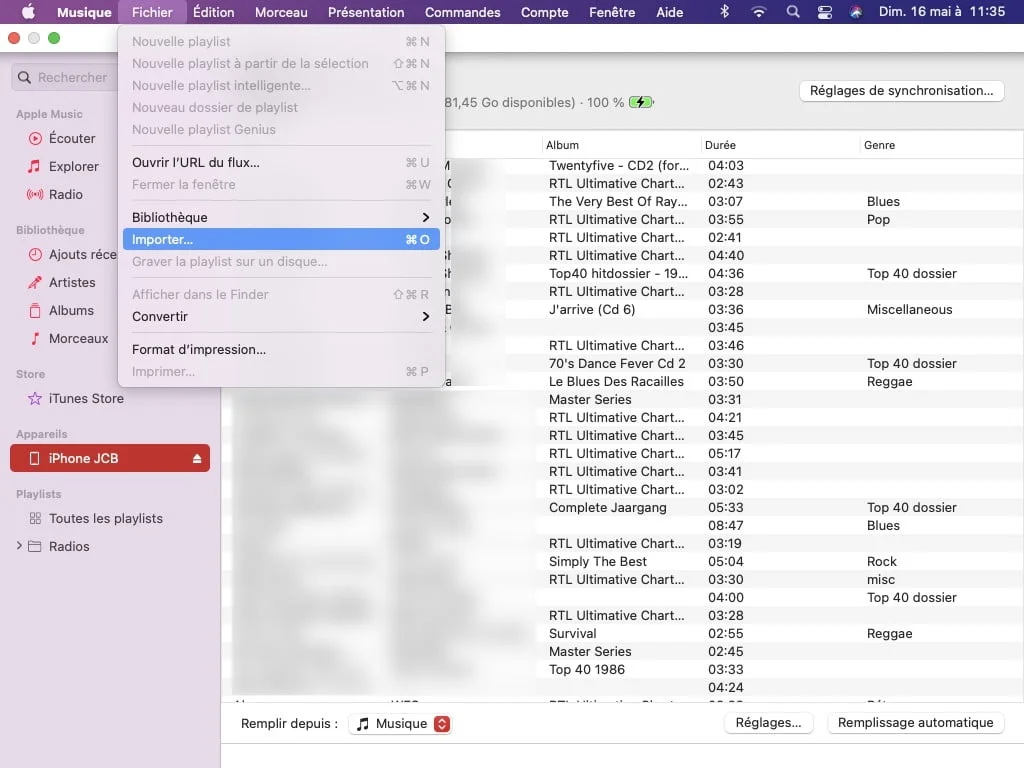Open the Musique application menu

point(84,12)
